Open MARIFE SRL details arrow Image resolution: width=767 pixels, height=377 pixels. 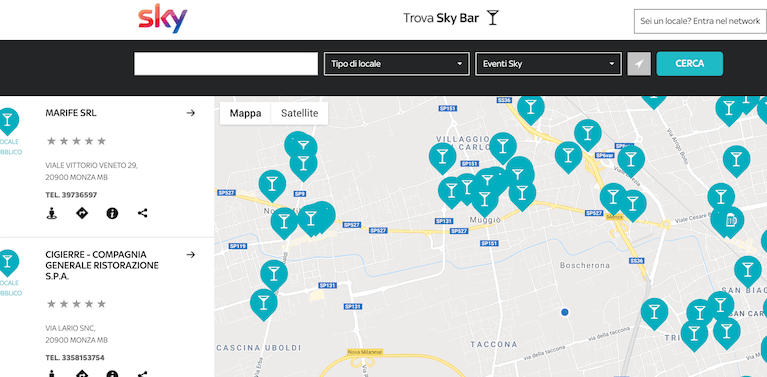[191, 113]
